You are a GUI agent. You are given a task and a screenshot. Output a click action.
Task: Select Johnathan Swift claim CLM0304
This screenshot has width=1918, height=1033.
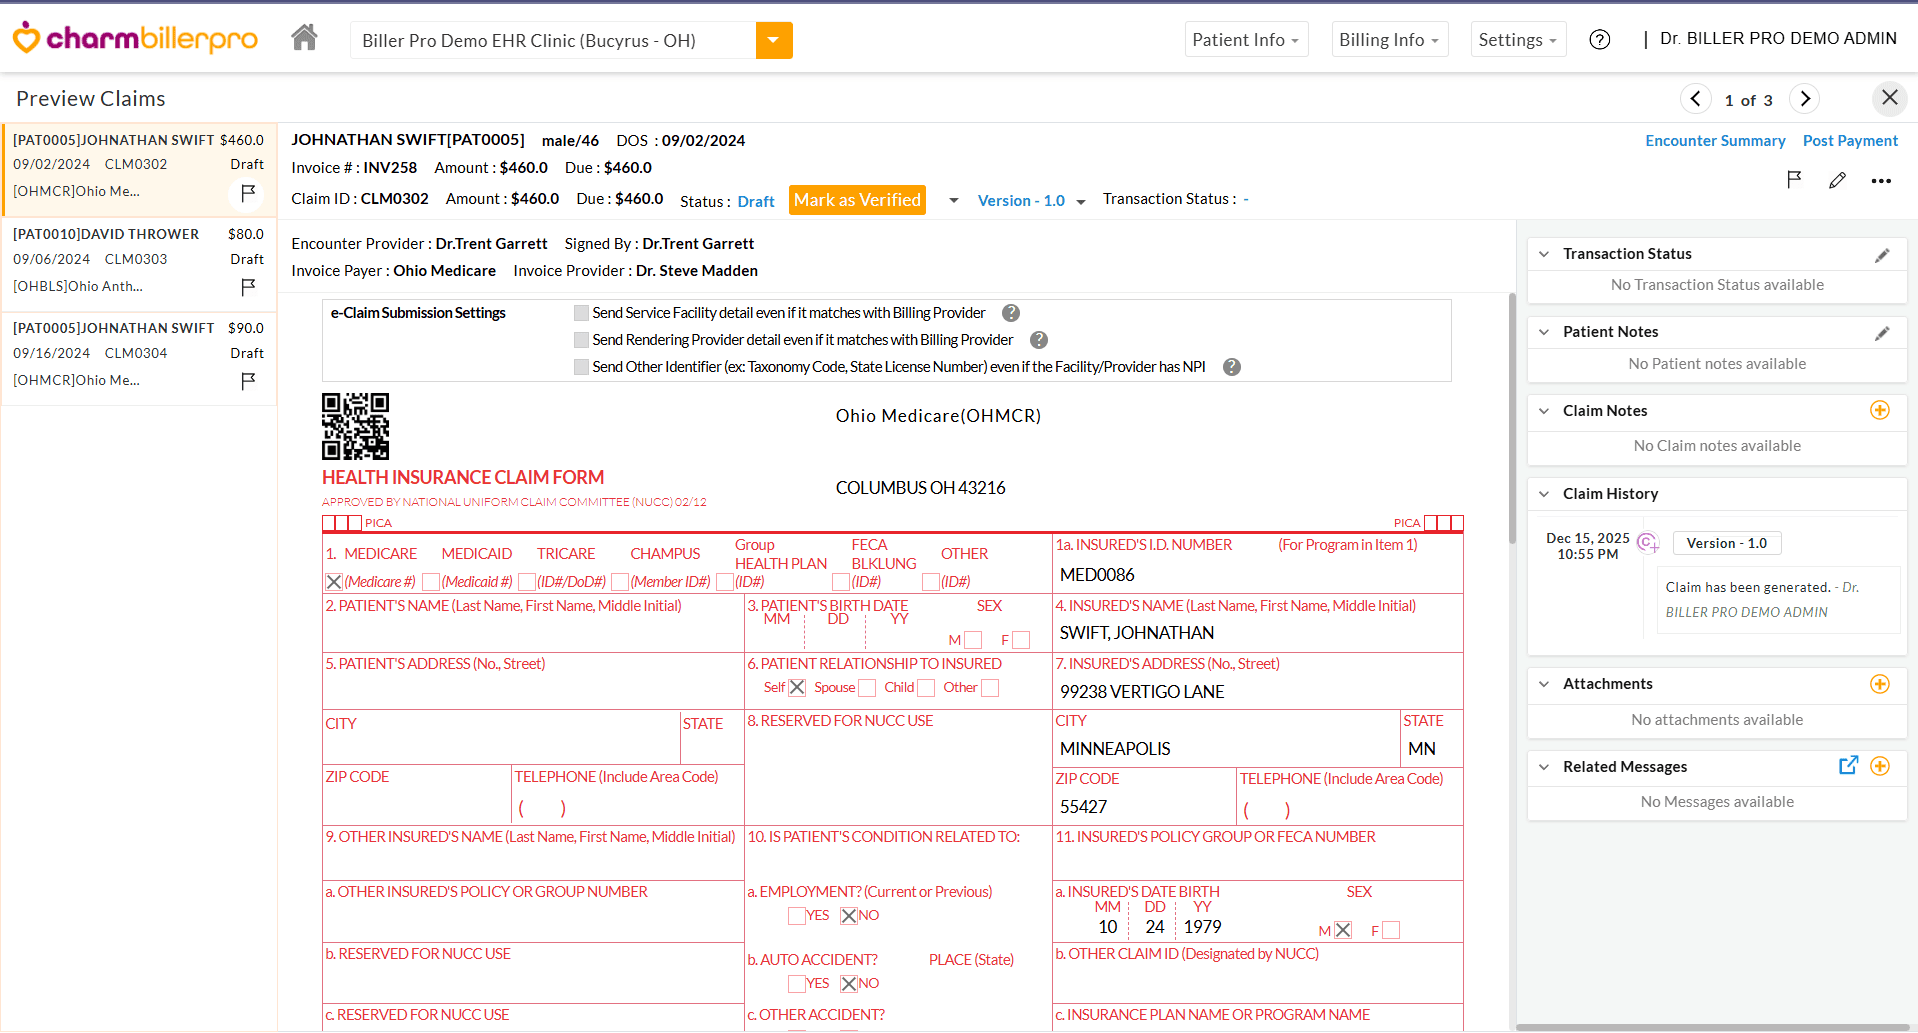tap(139, 358)
